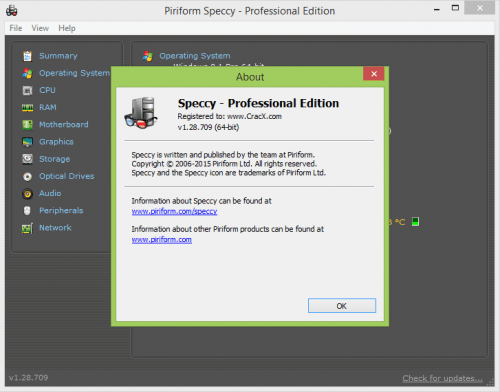Click the Storage hard drive icon
This screenshot has width=500, height=392.
pos(27,159)
